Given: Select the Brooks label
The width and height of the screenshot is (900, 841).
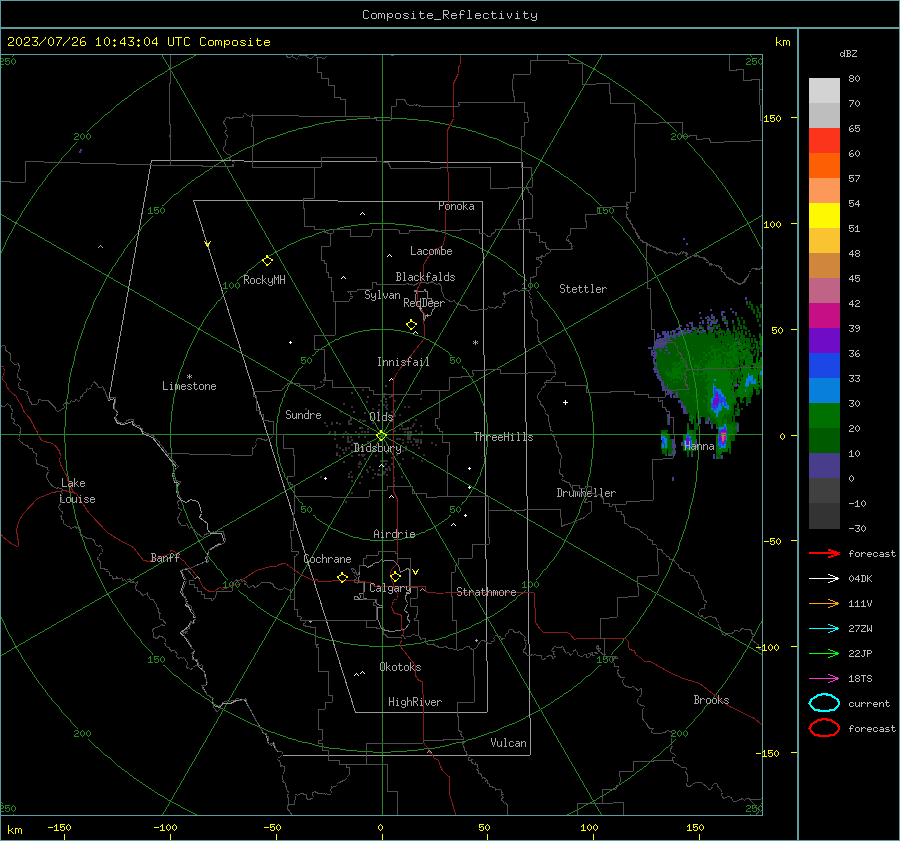Looking at the screenshot, I should (711, 700).
